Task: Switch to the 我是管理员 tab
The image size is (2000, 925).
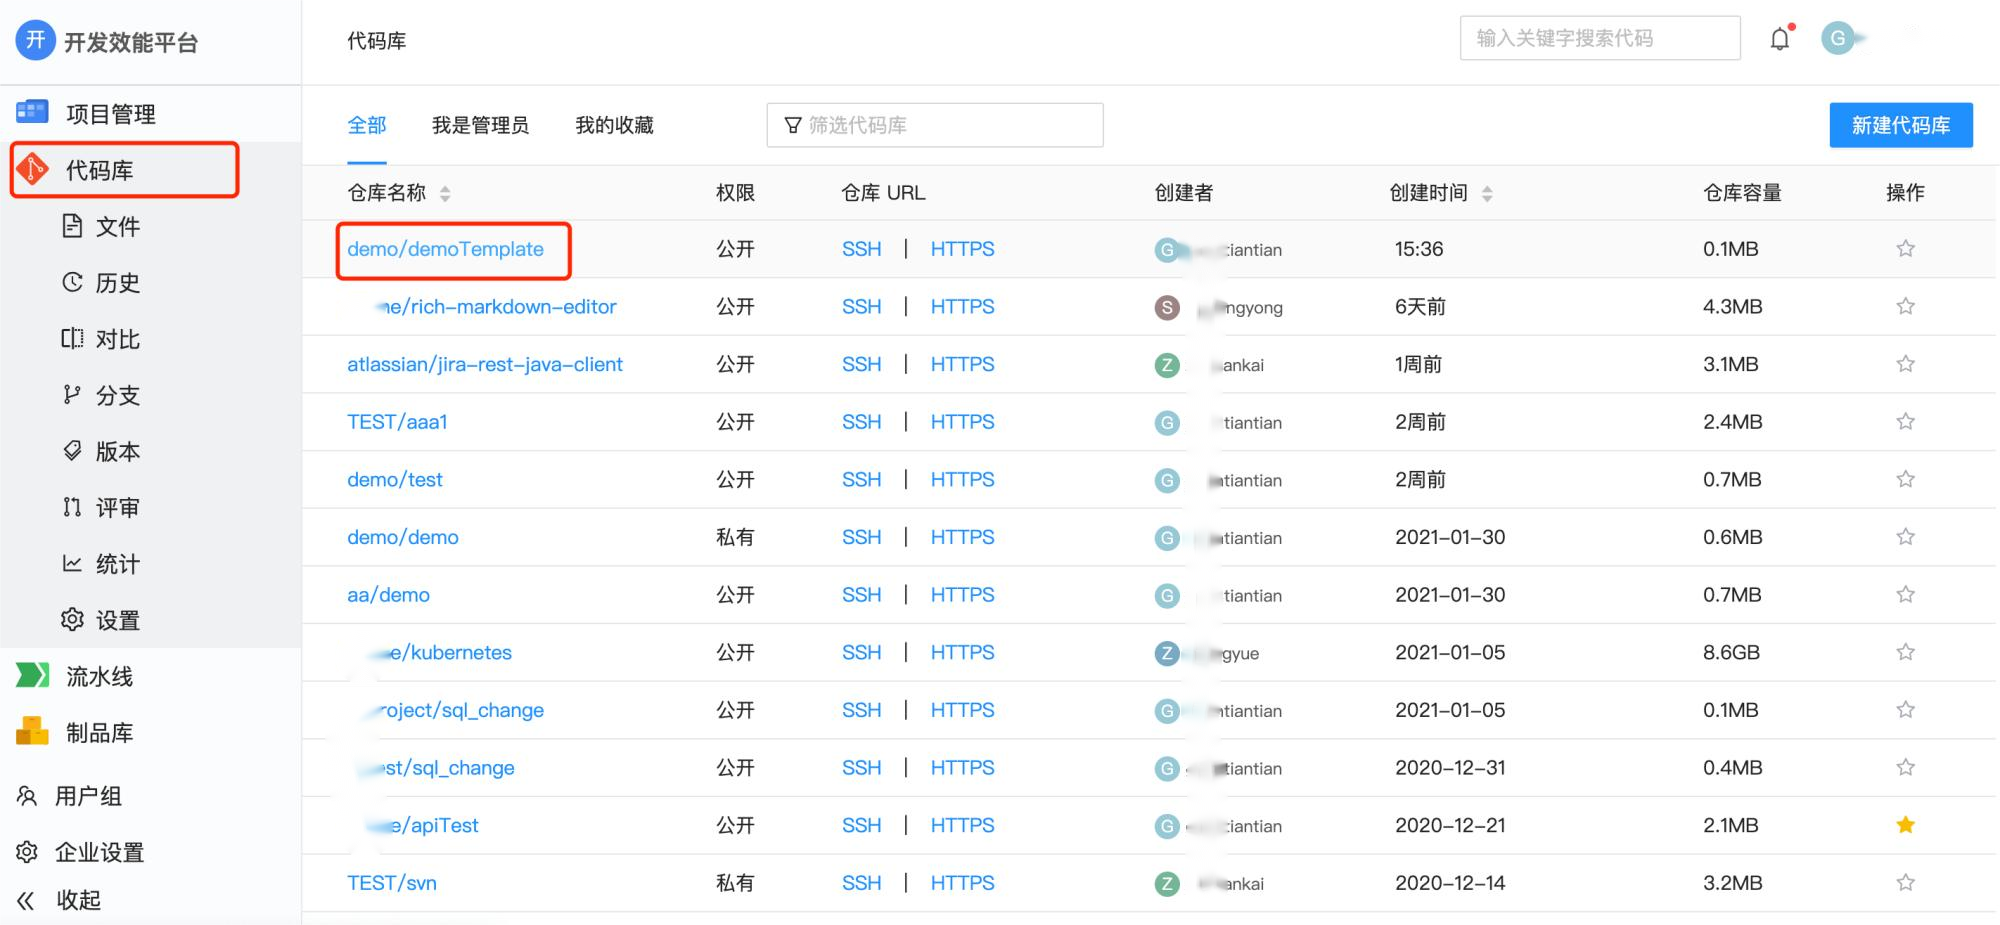Action: pyautogui.click(x=480, y=125)
